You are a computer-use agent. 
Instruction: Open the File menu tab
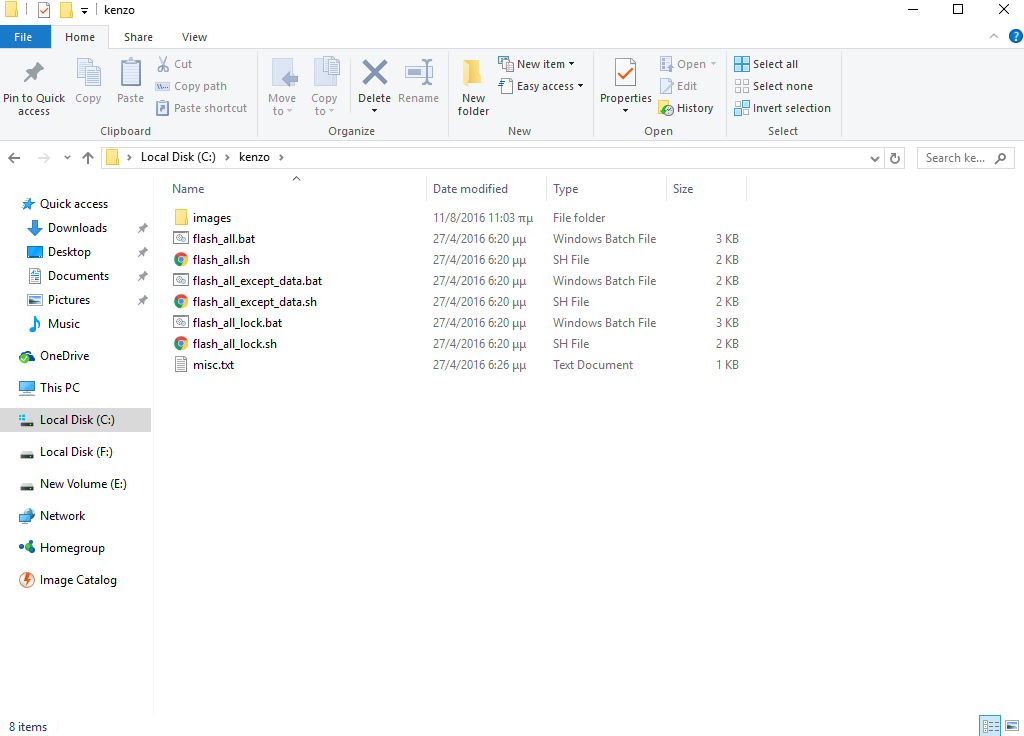pyautogui.click(x=23, y=37)
